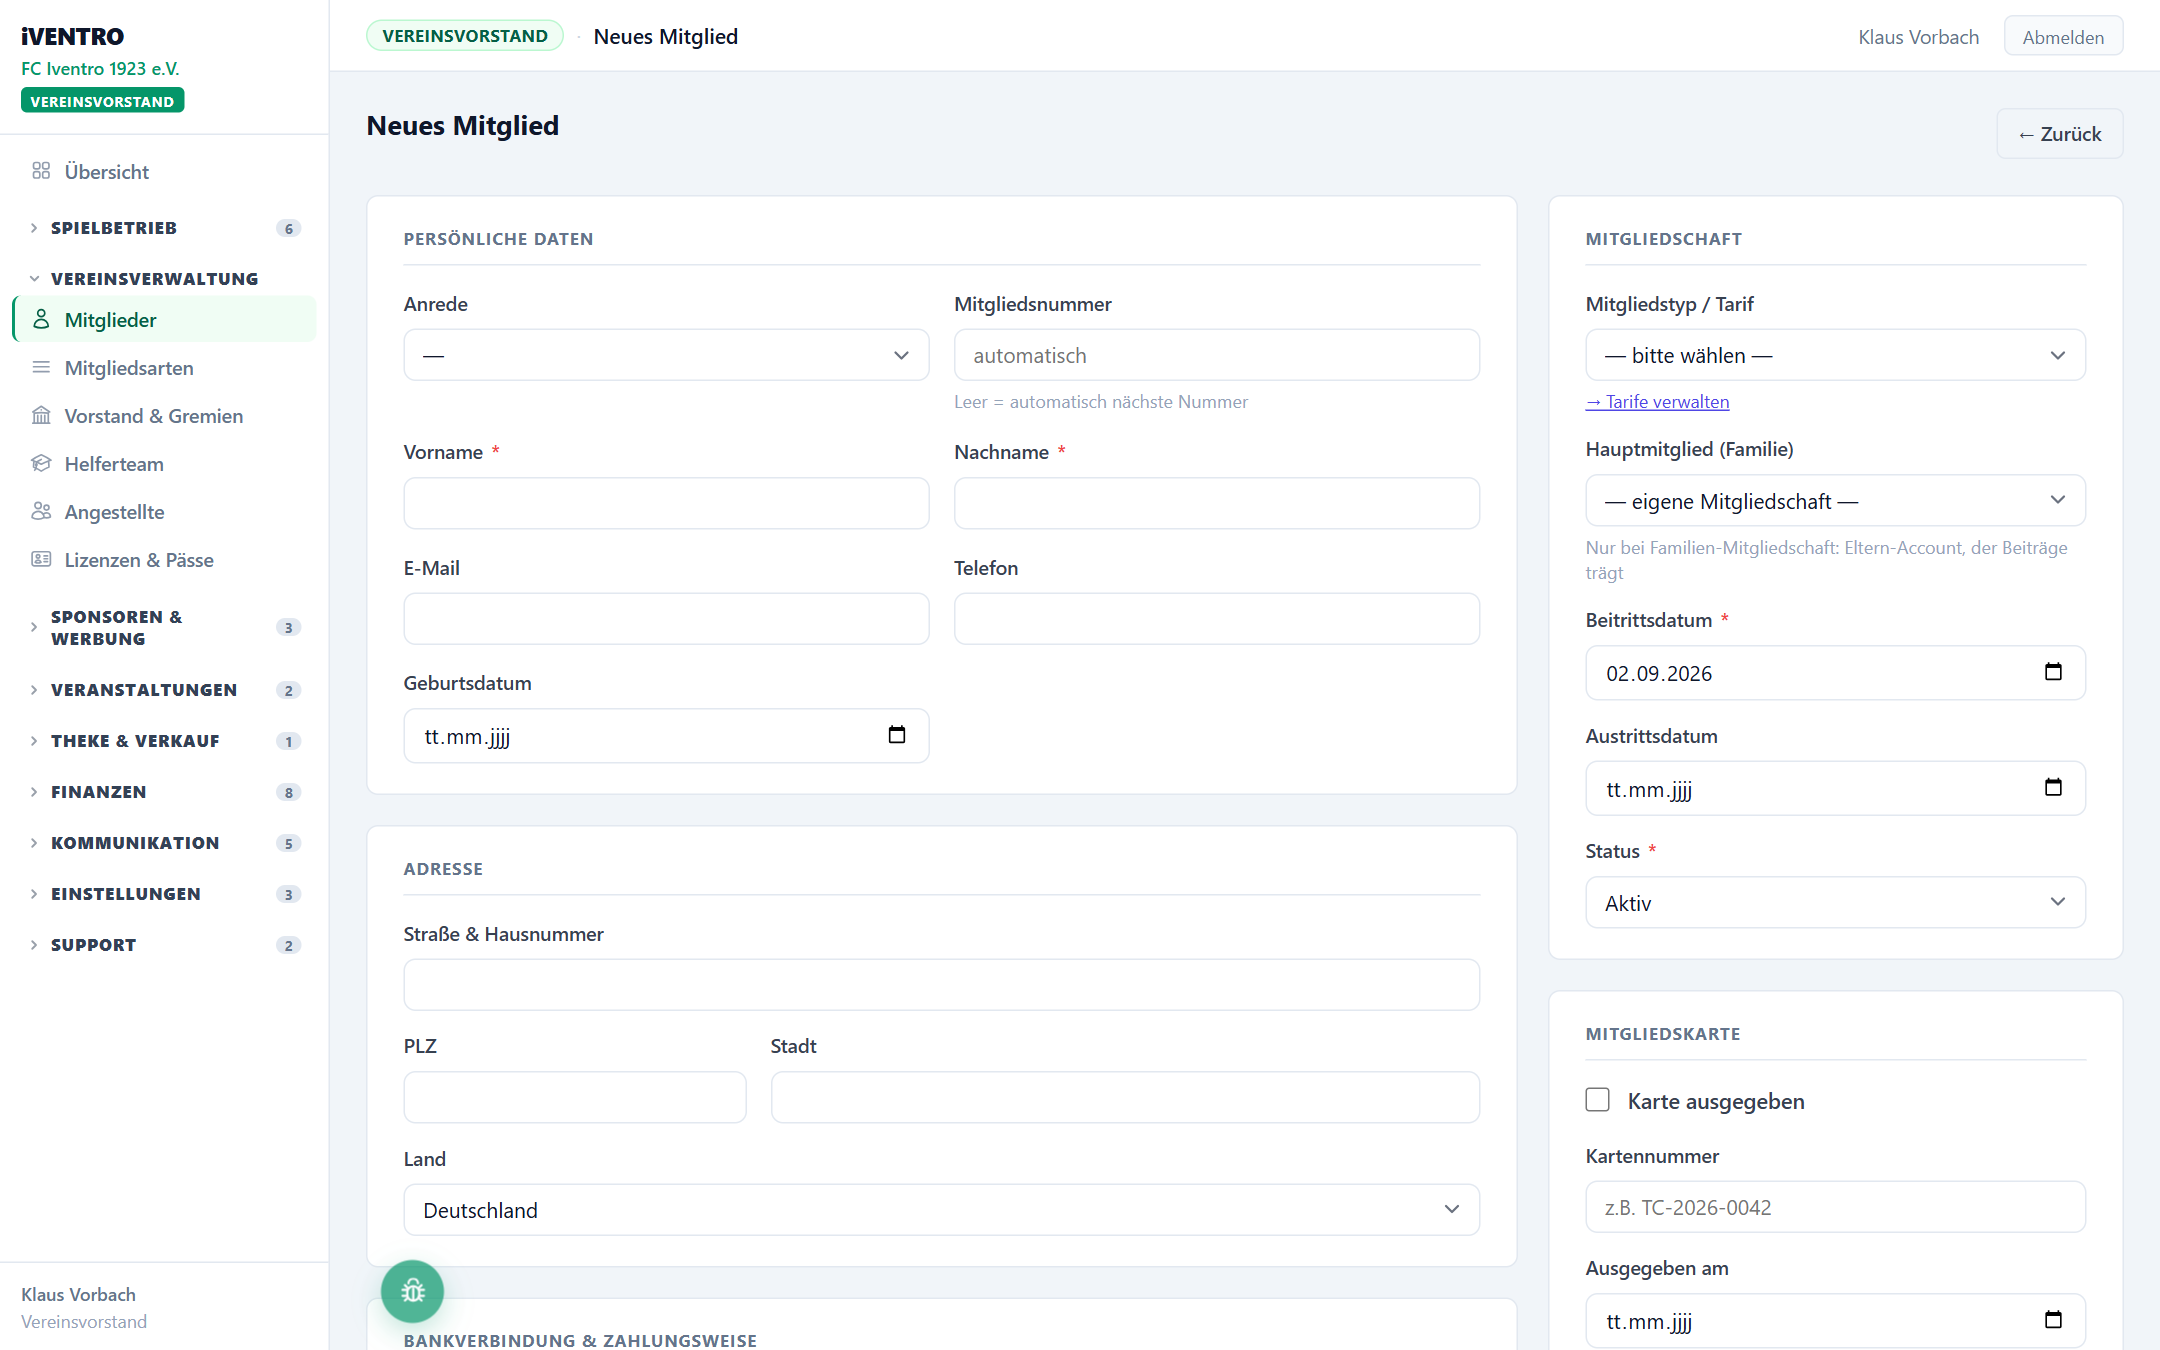This screenshot has height=1350, width=2160.
Task: Open the Mitgliedstyp / Tarif dropdown
Action: tap(1835, 355)
